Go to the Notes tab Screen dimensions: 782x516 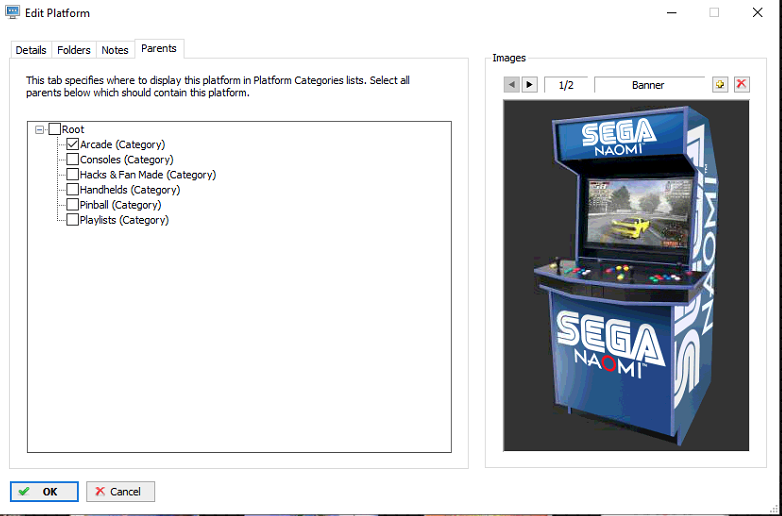tap(115, 50)
